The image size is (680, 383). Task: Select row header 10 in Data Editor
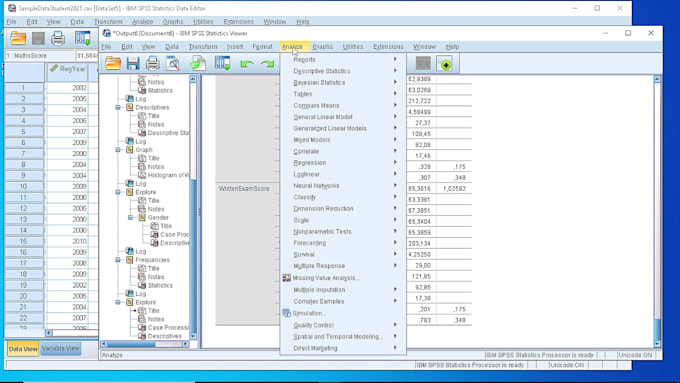[x=23, y=187]
